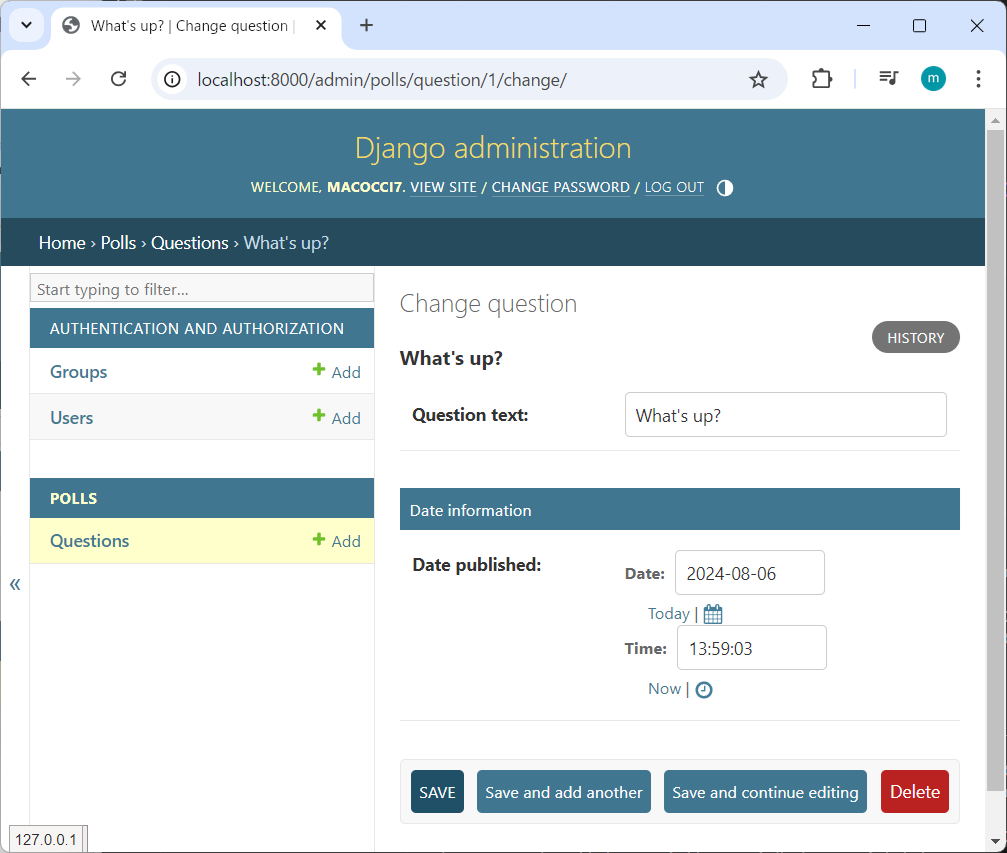1007x853 pixels.
Task: Open the clock time picker icon
Action: coord(704,689)
